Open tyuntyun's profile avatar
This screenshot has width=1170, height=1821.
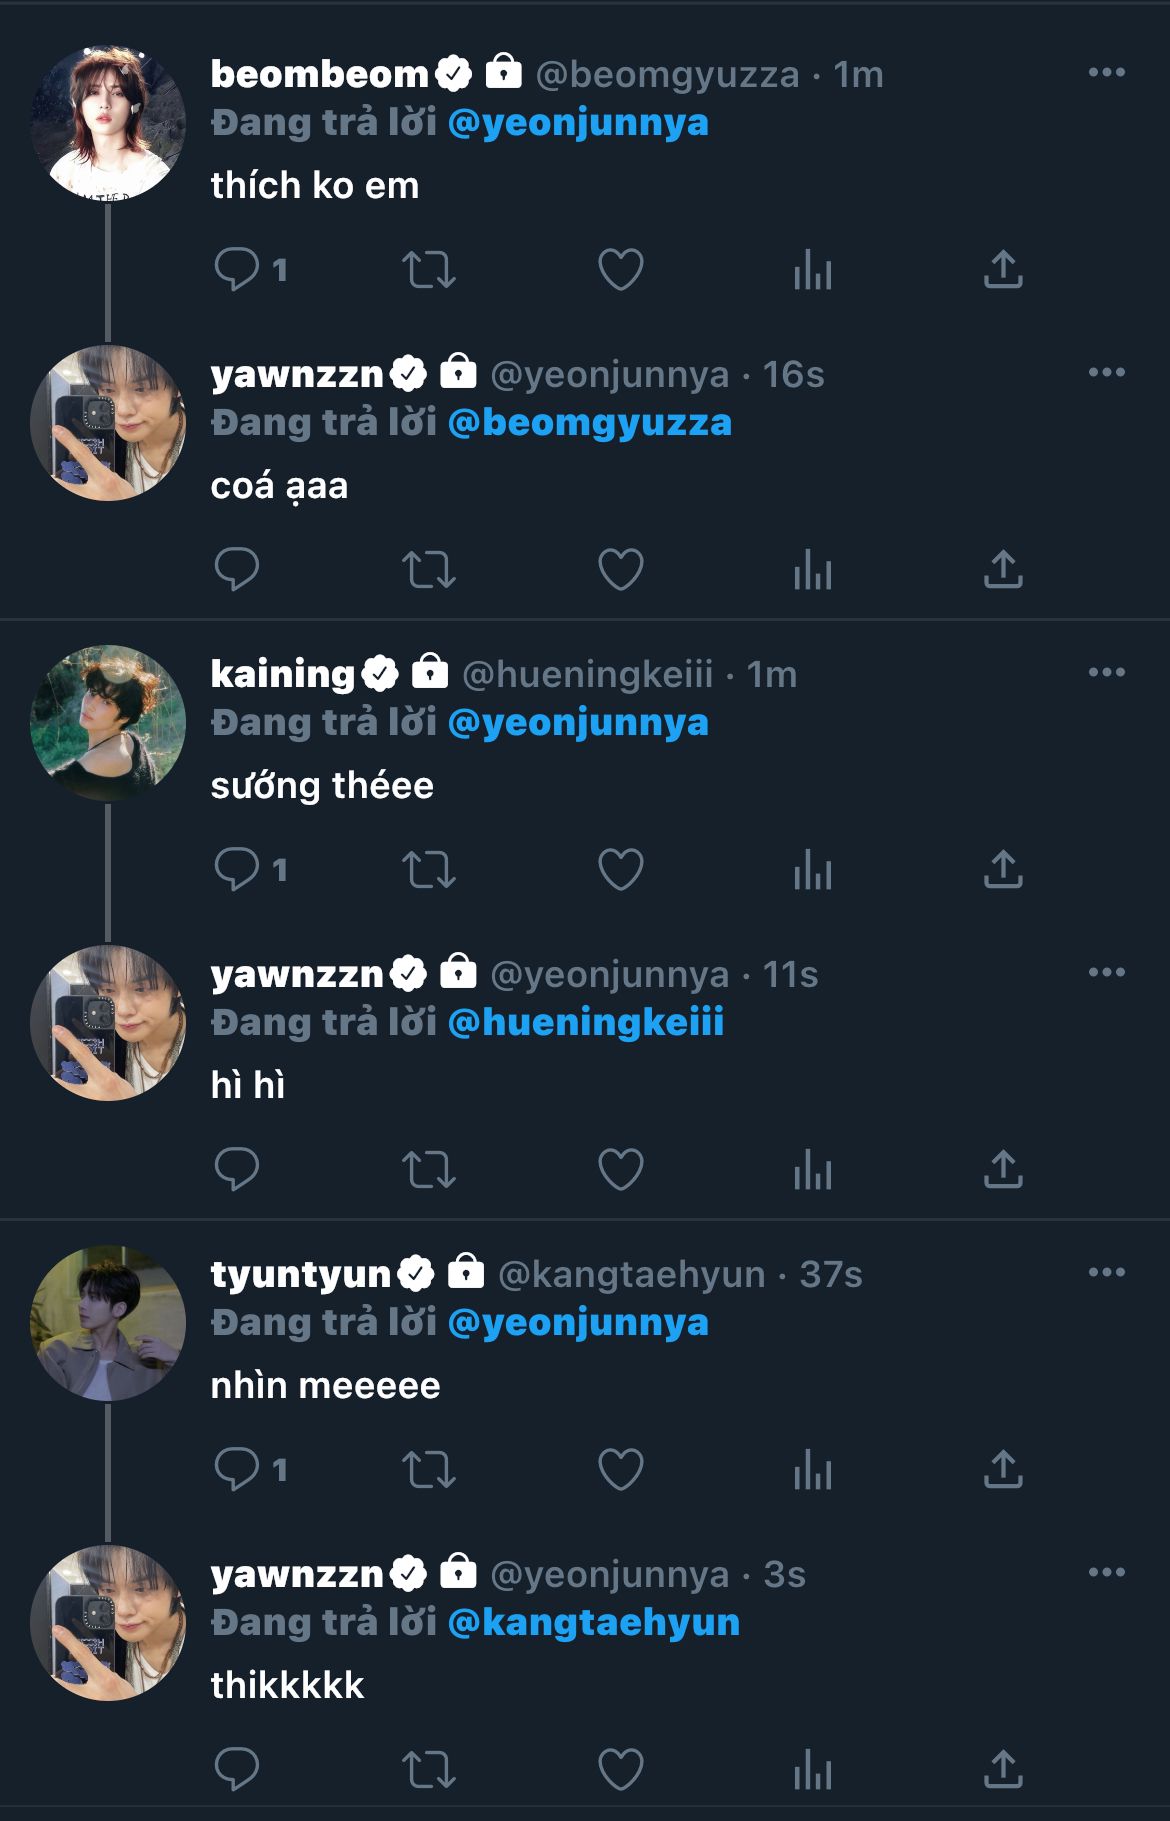[108, 1323]
